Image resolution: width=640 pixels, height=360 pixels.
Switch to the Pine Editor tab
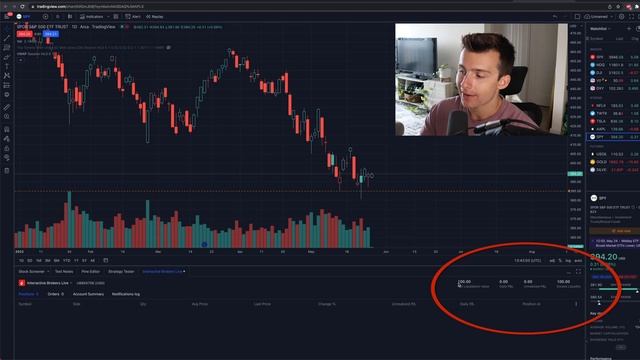91,271
